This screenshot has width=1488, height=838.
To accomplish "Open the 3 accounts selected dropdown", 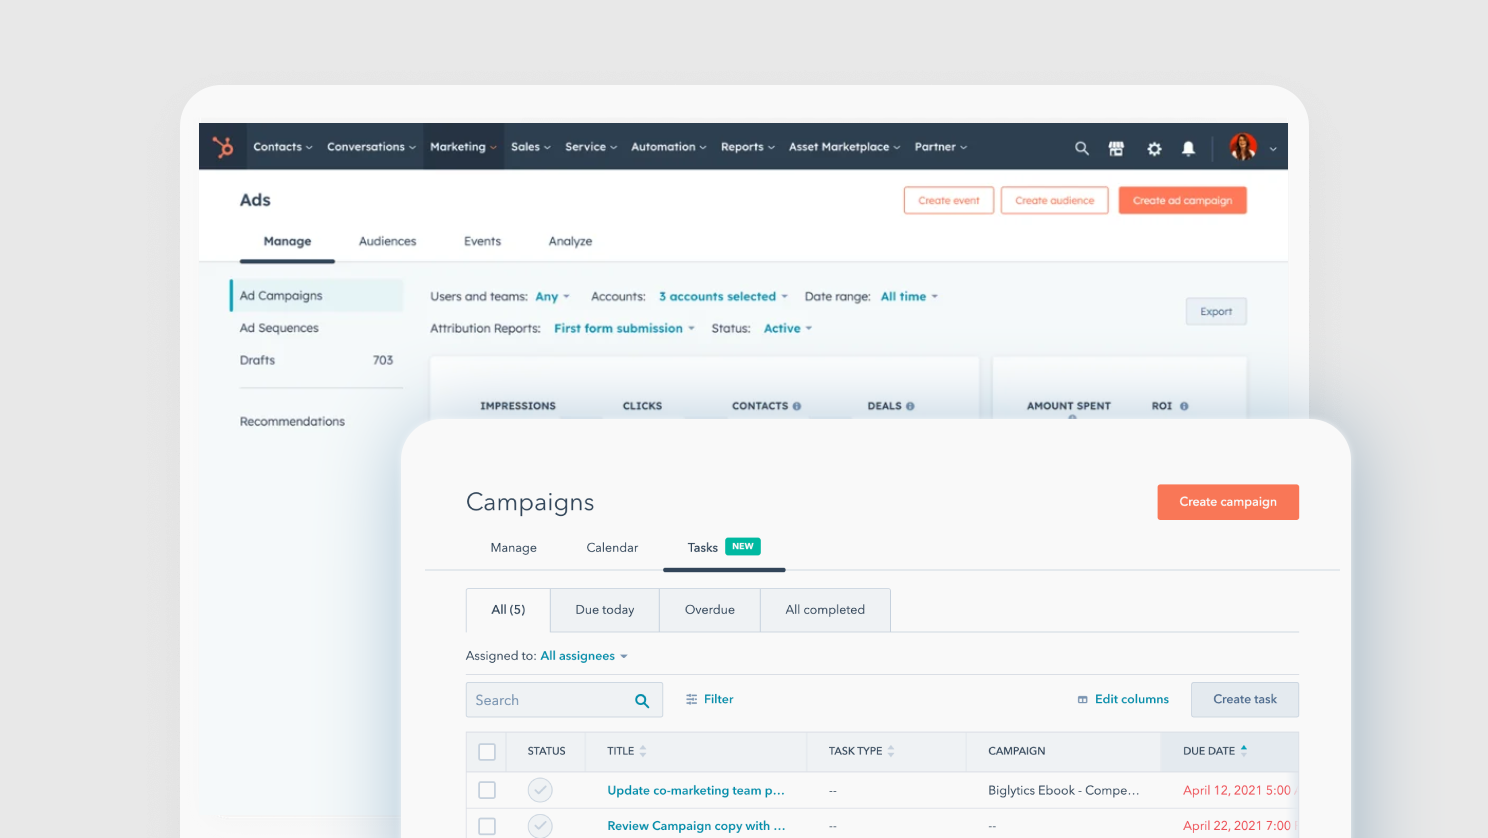I will point(723,297).
